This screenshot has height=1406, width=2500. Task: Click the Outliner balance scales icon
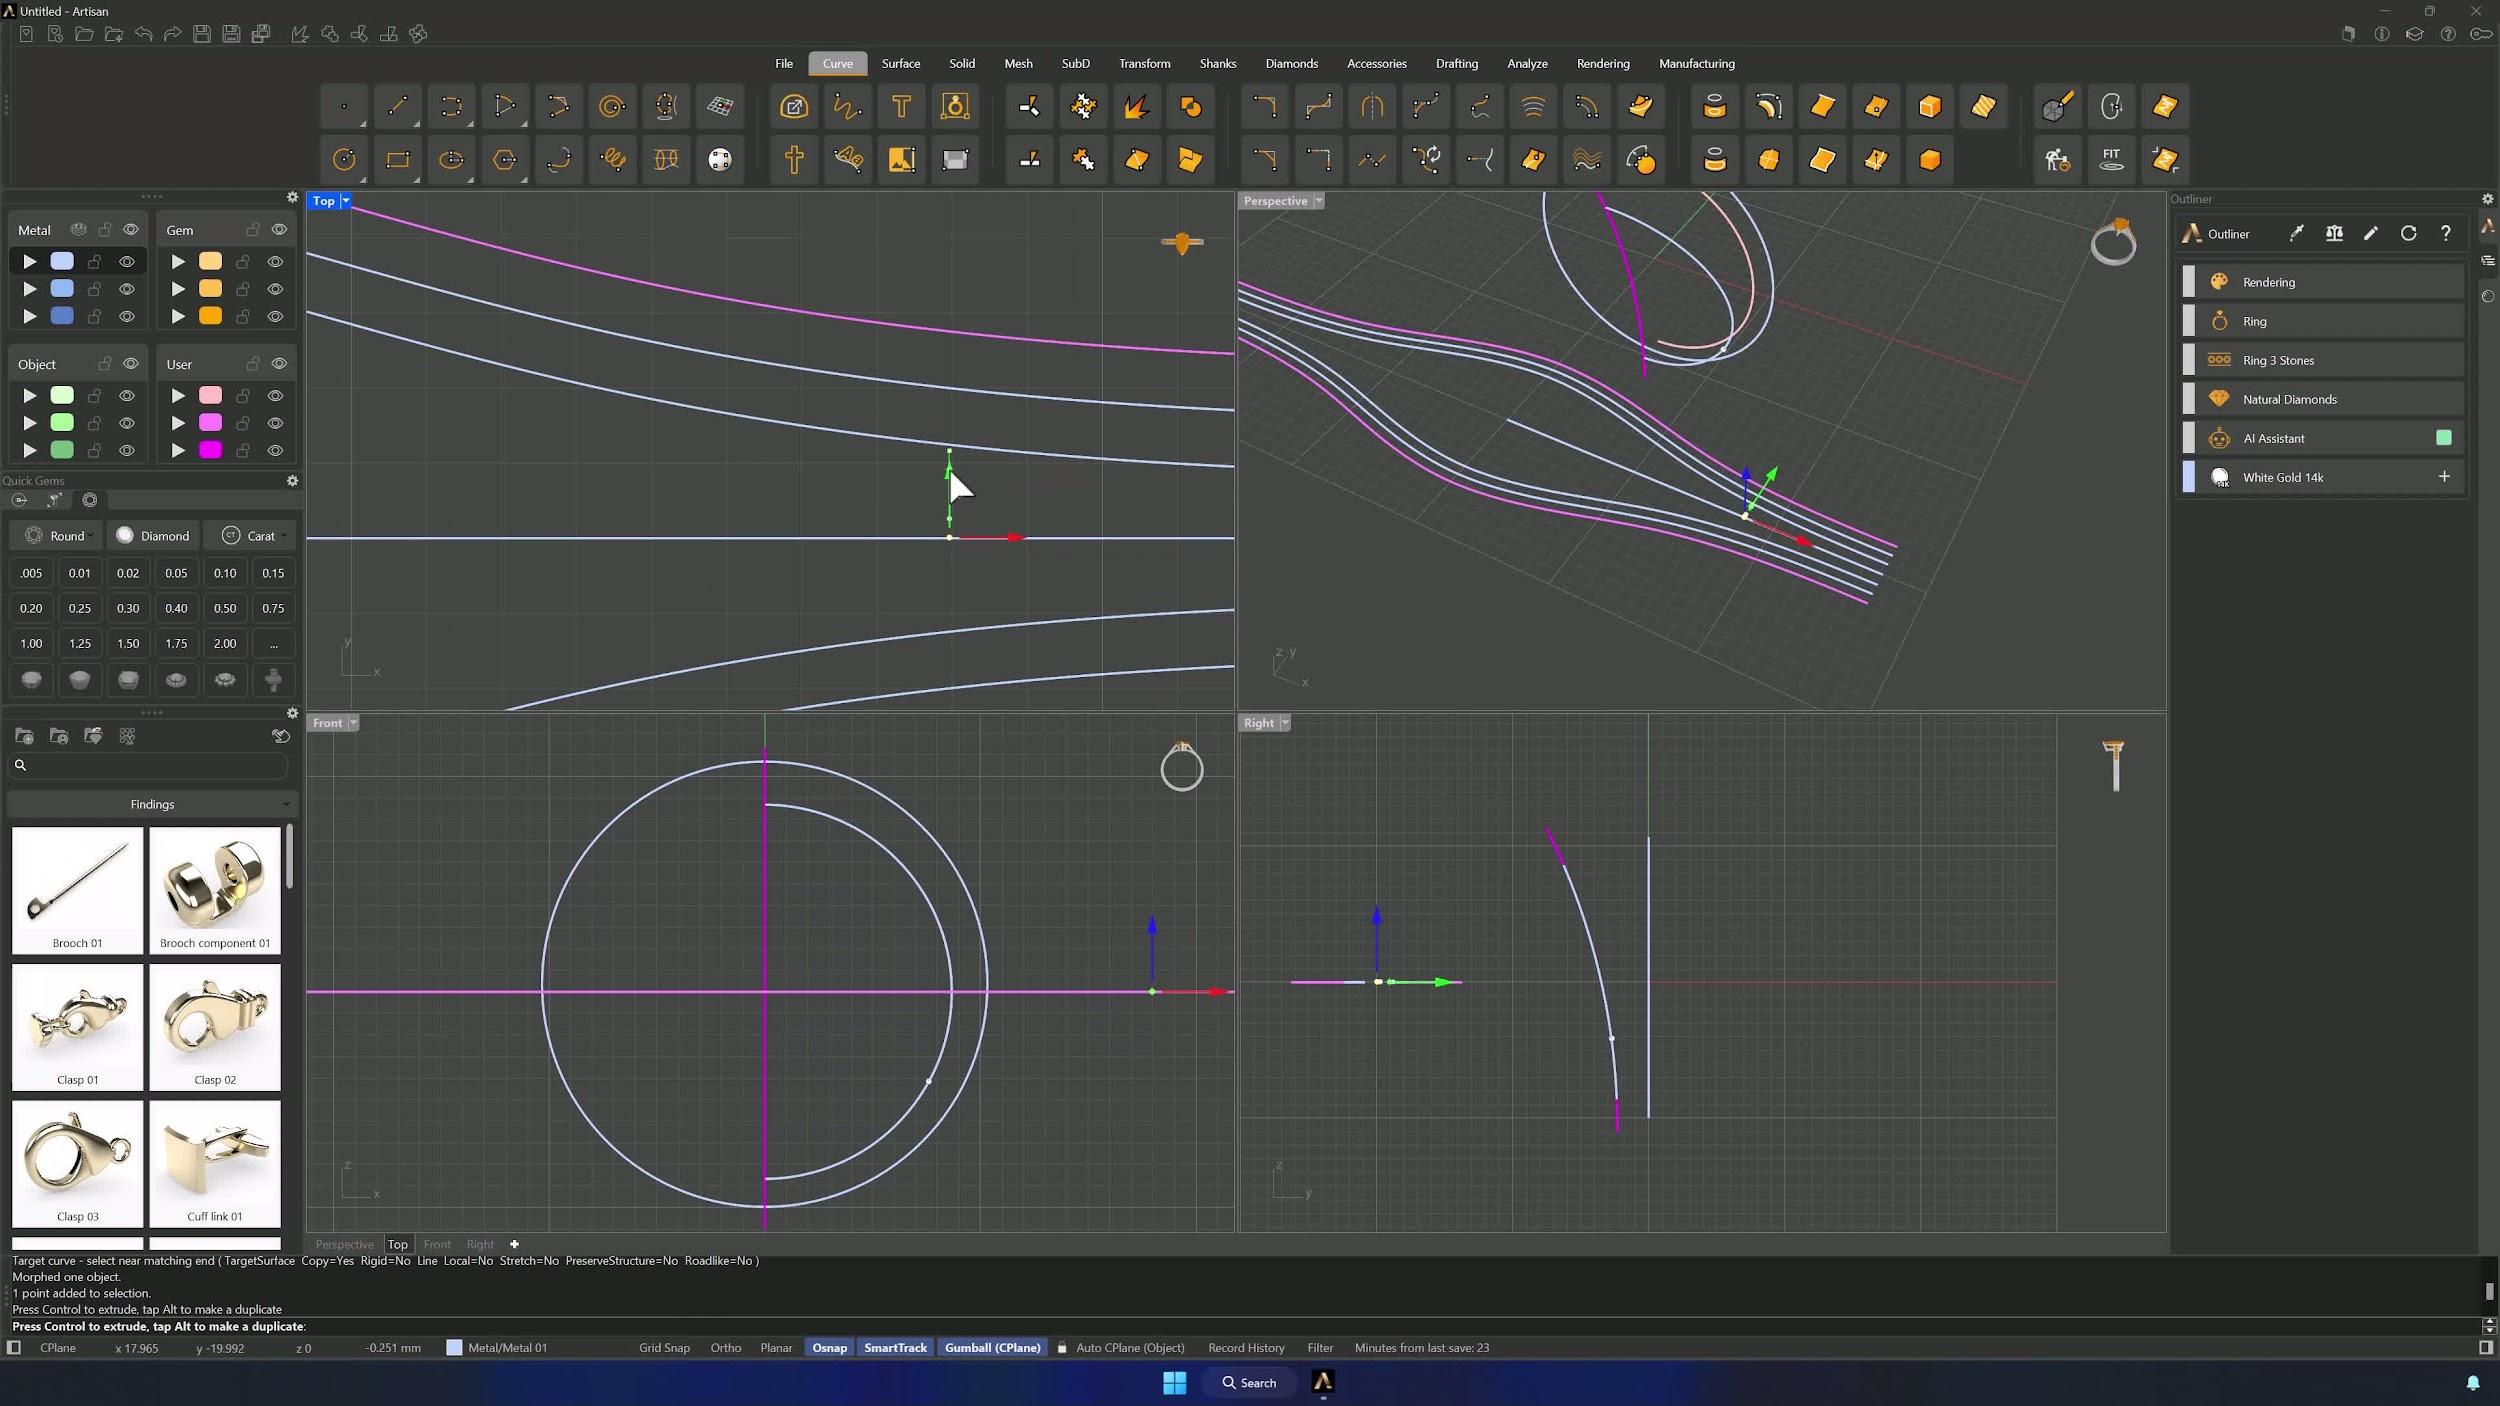2334,233
